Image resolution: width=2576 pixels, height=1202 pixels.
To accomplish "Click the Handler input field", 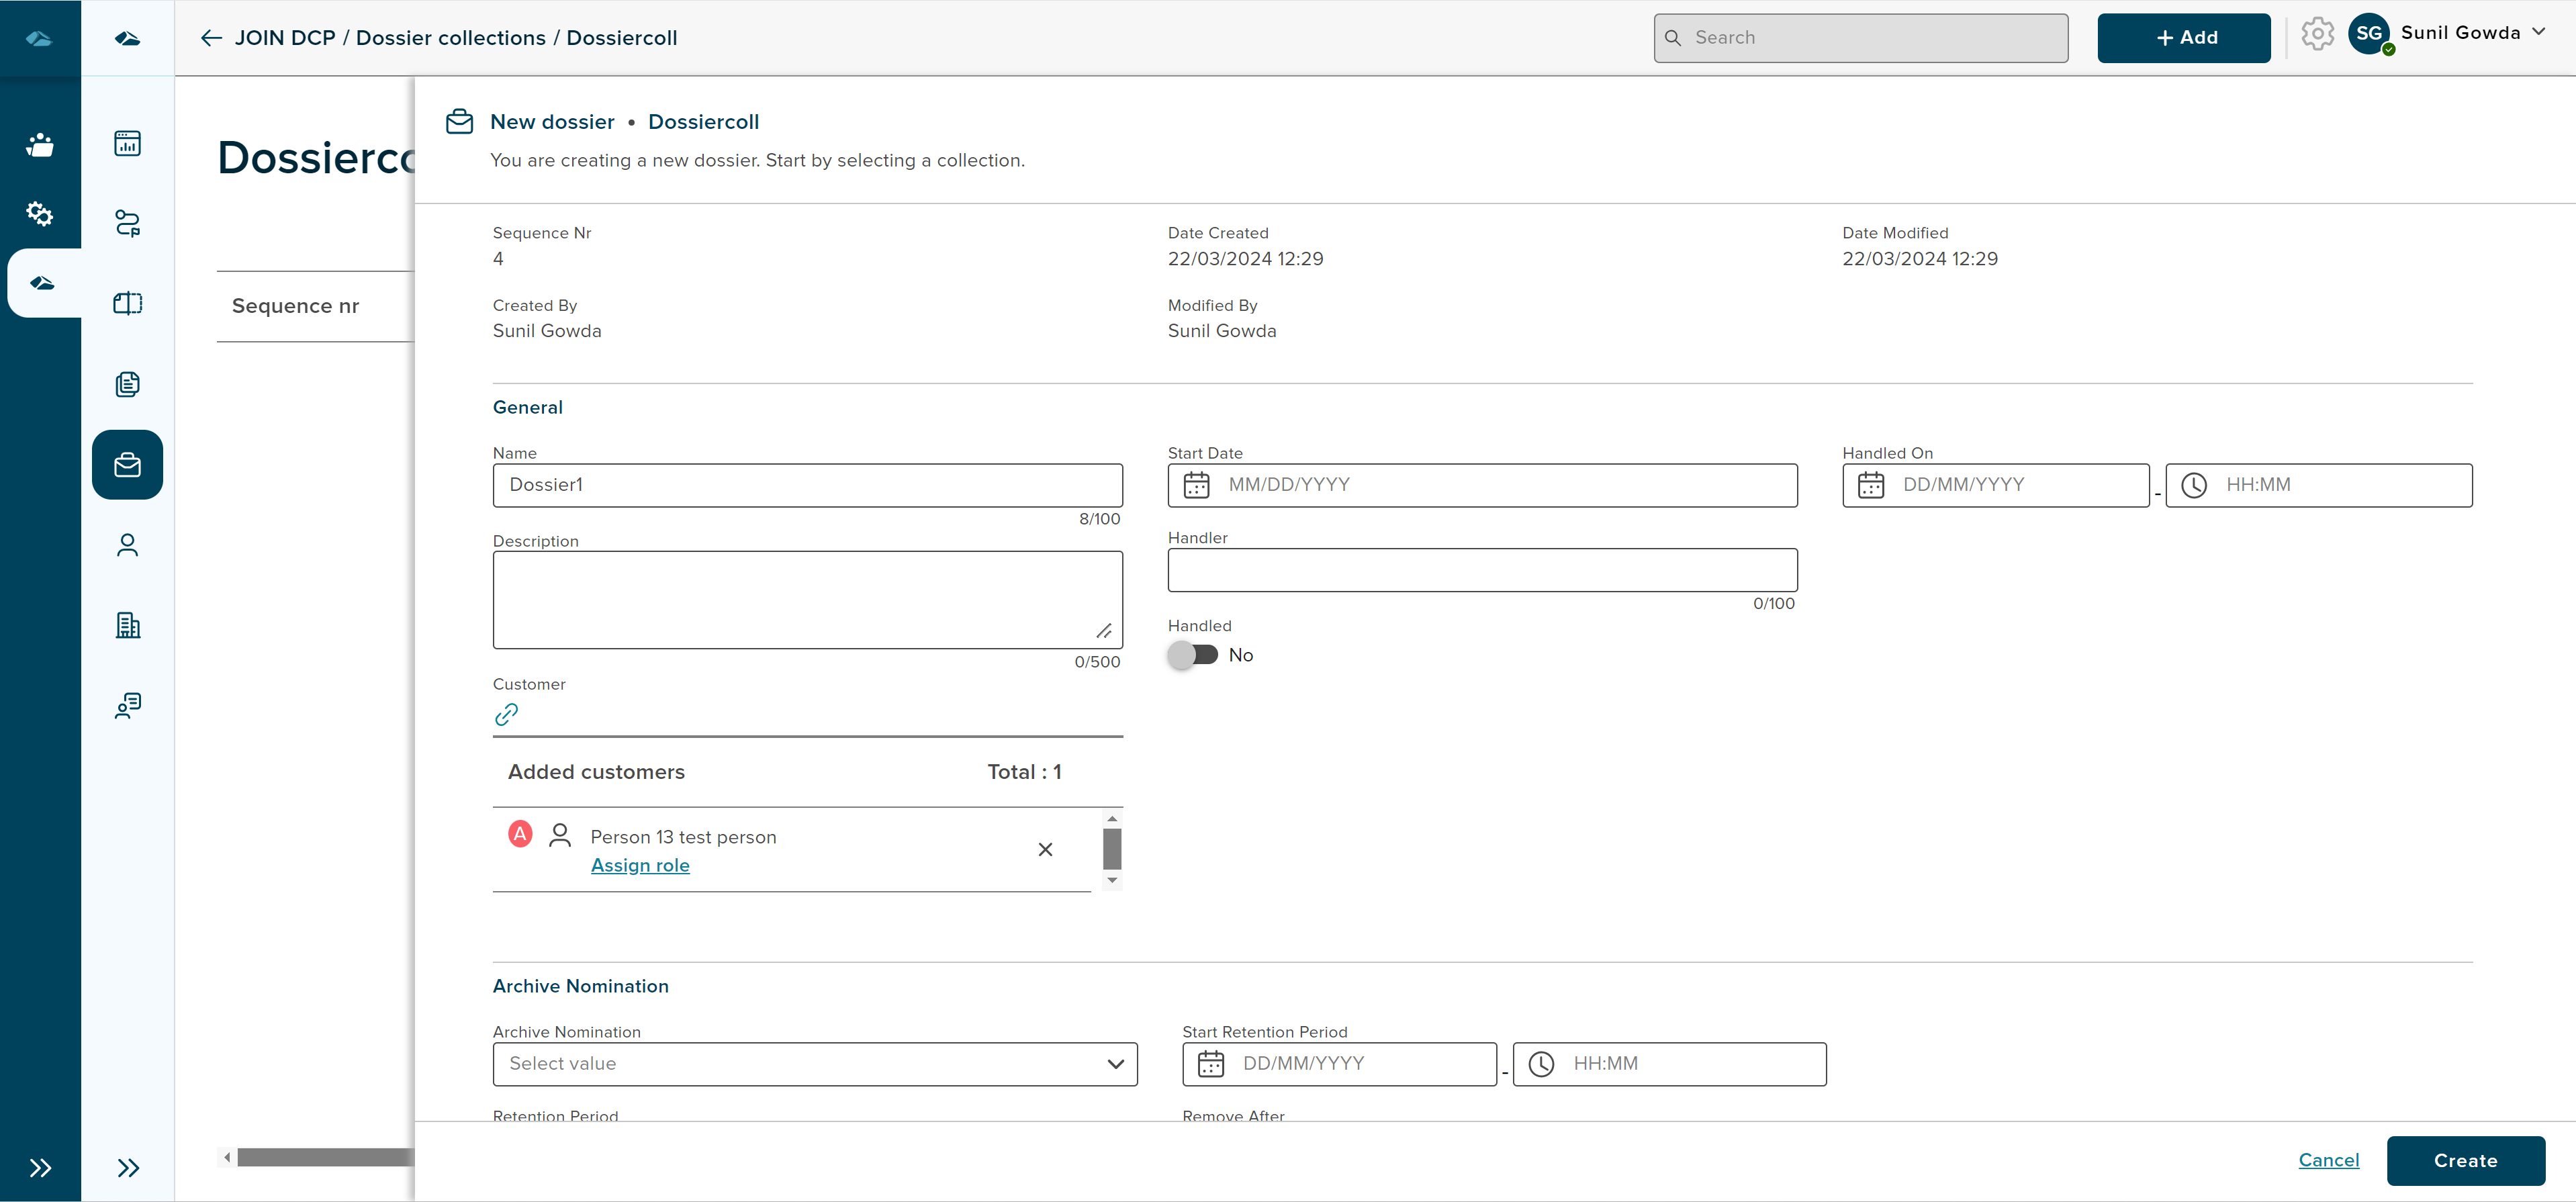I will [1481, 570].
